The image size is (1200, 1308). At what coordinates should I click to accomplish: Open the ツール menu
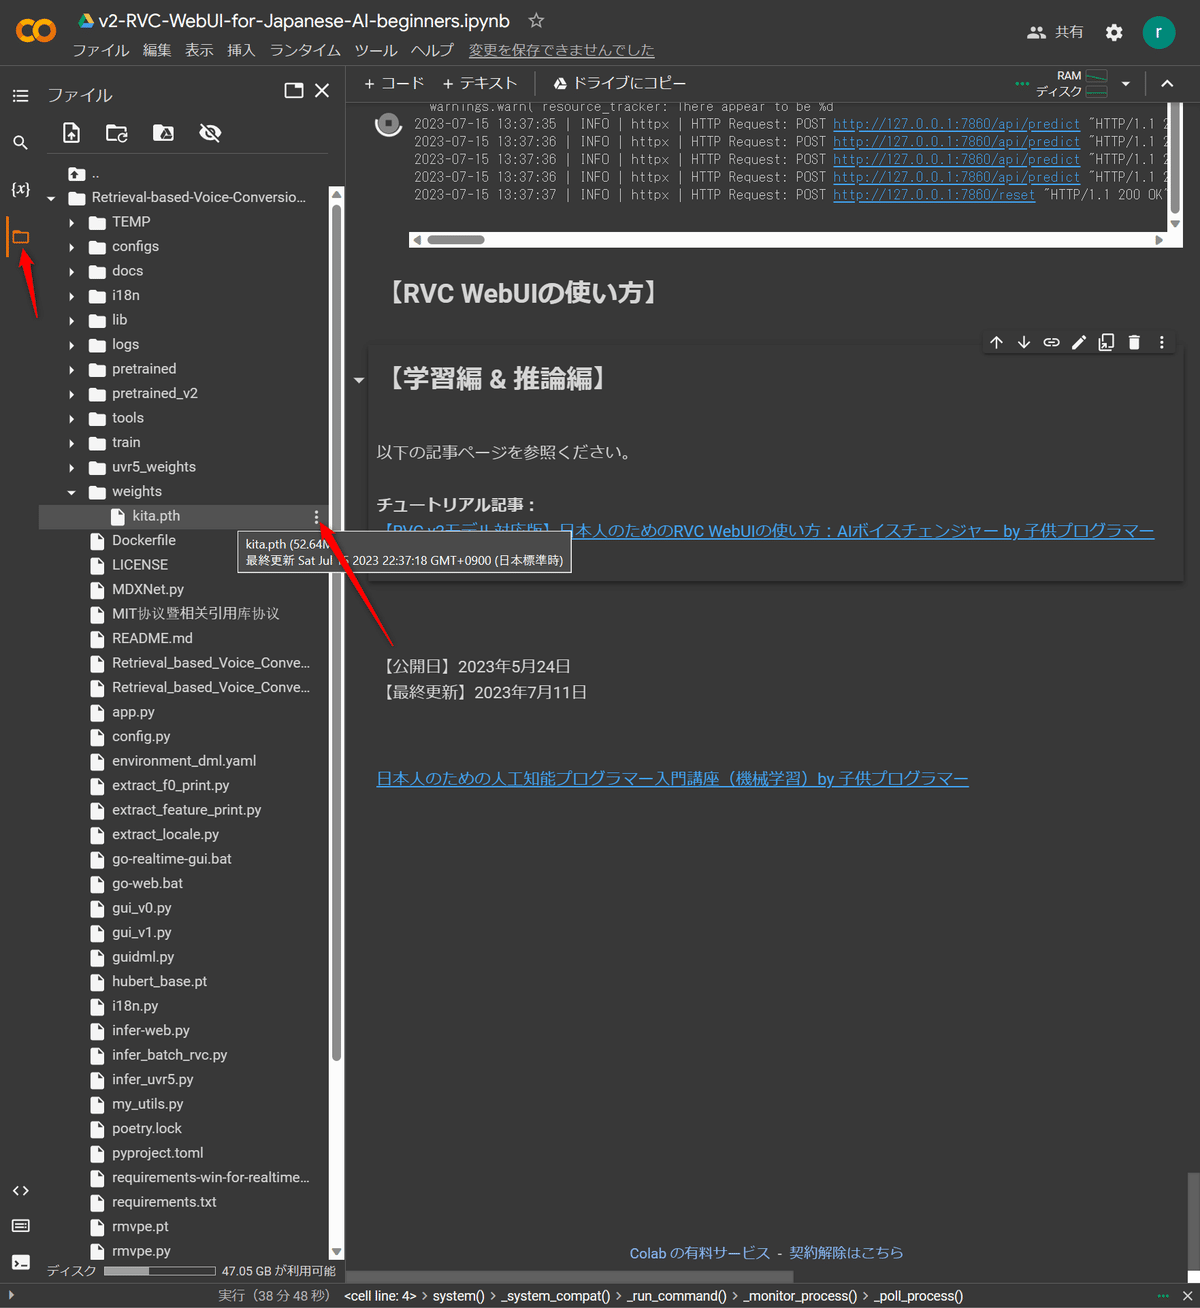376,50
